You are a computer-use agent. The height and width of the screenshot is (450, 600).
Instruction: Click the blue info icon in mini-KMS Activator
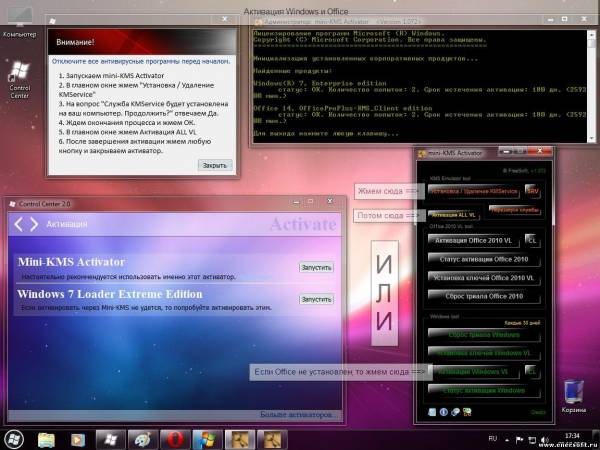[443, 412]
